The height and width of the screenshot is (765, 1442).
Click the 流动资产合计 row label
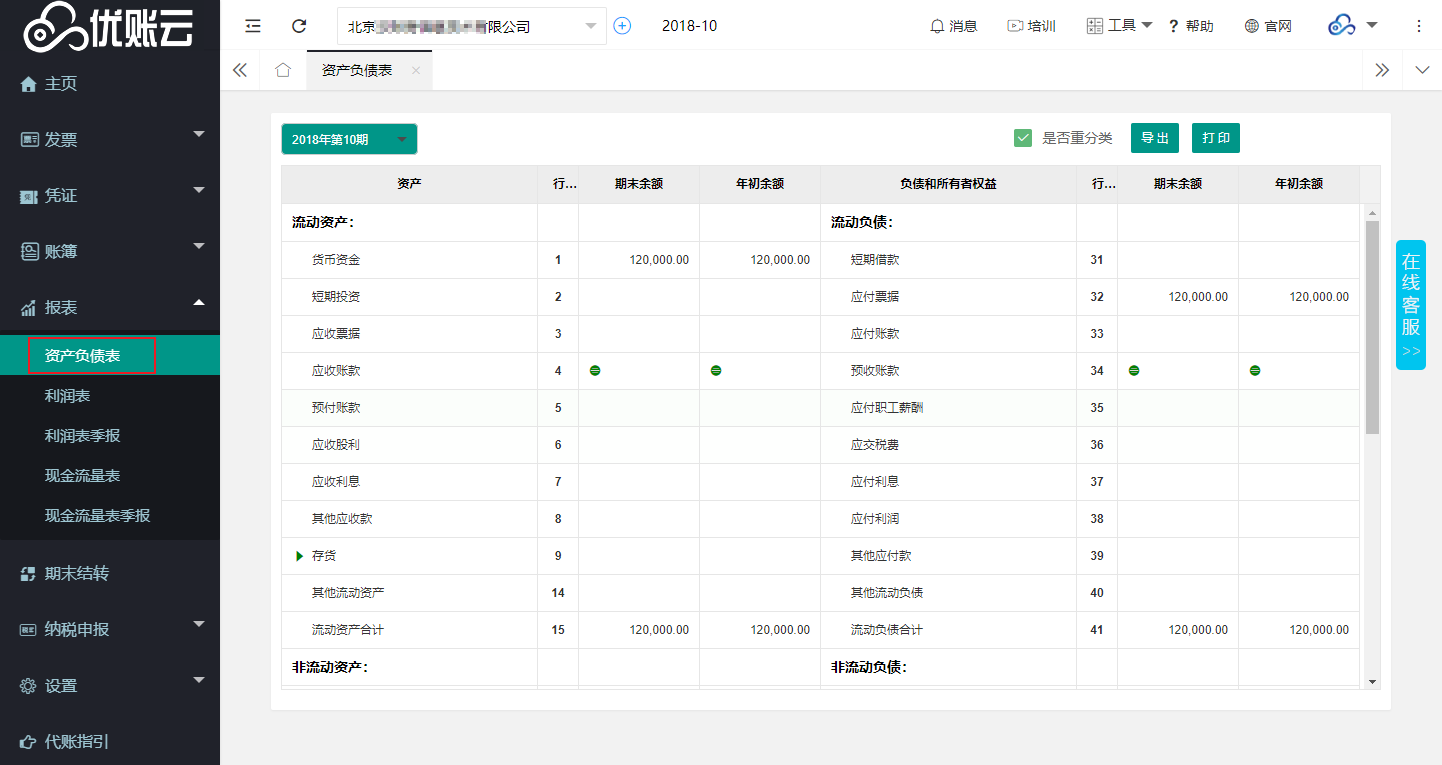click(x=348, y=630)
